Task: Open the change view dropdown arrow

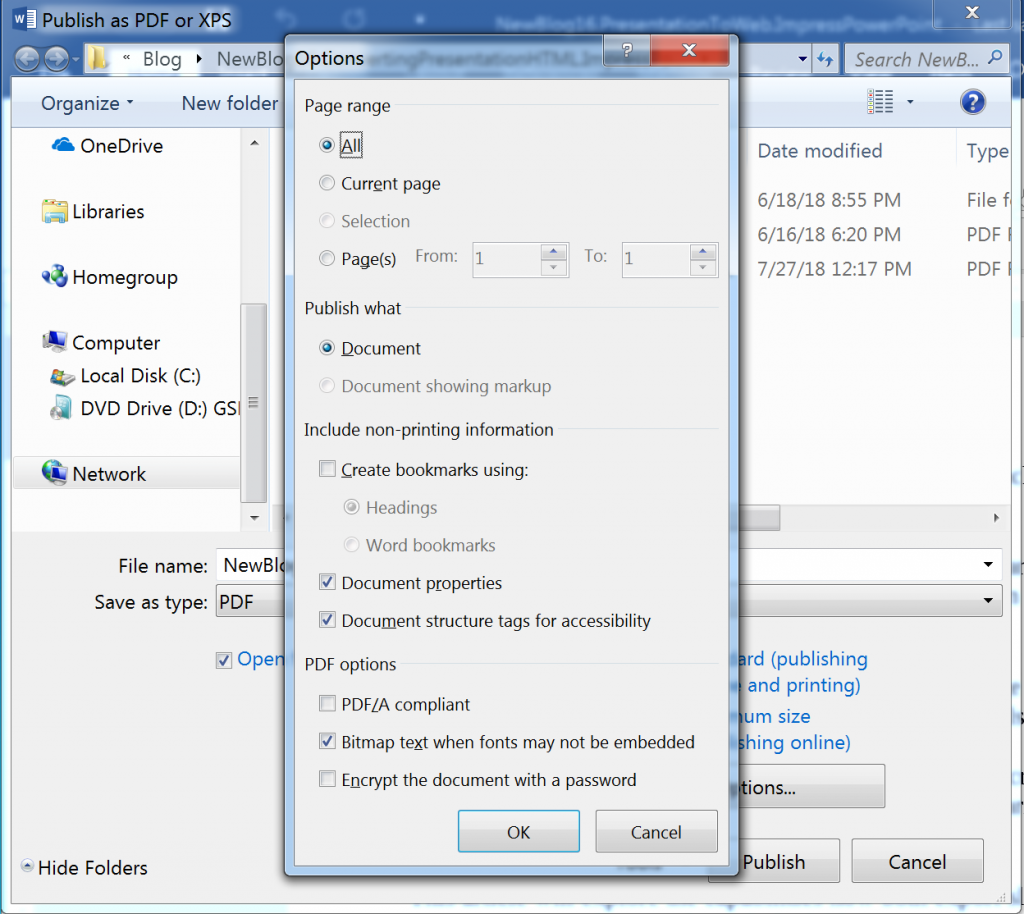Action: tap(909, 101)
